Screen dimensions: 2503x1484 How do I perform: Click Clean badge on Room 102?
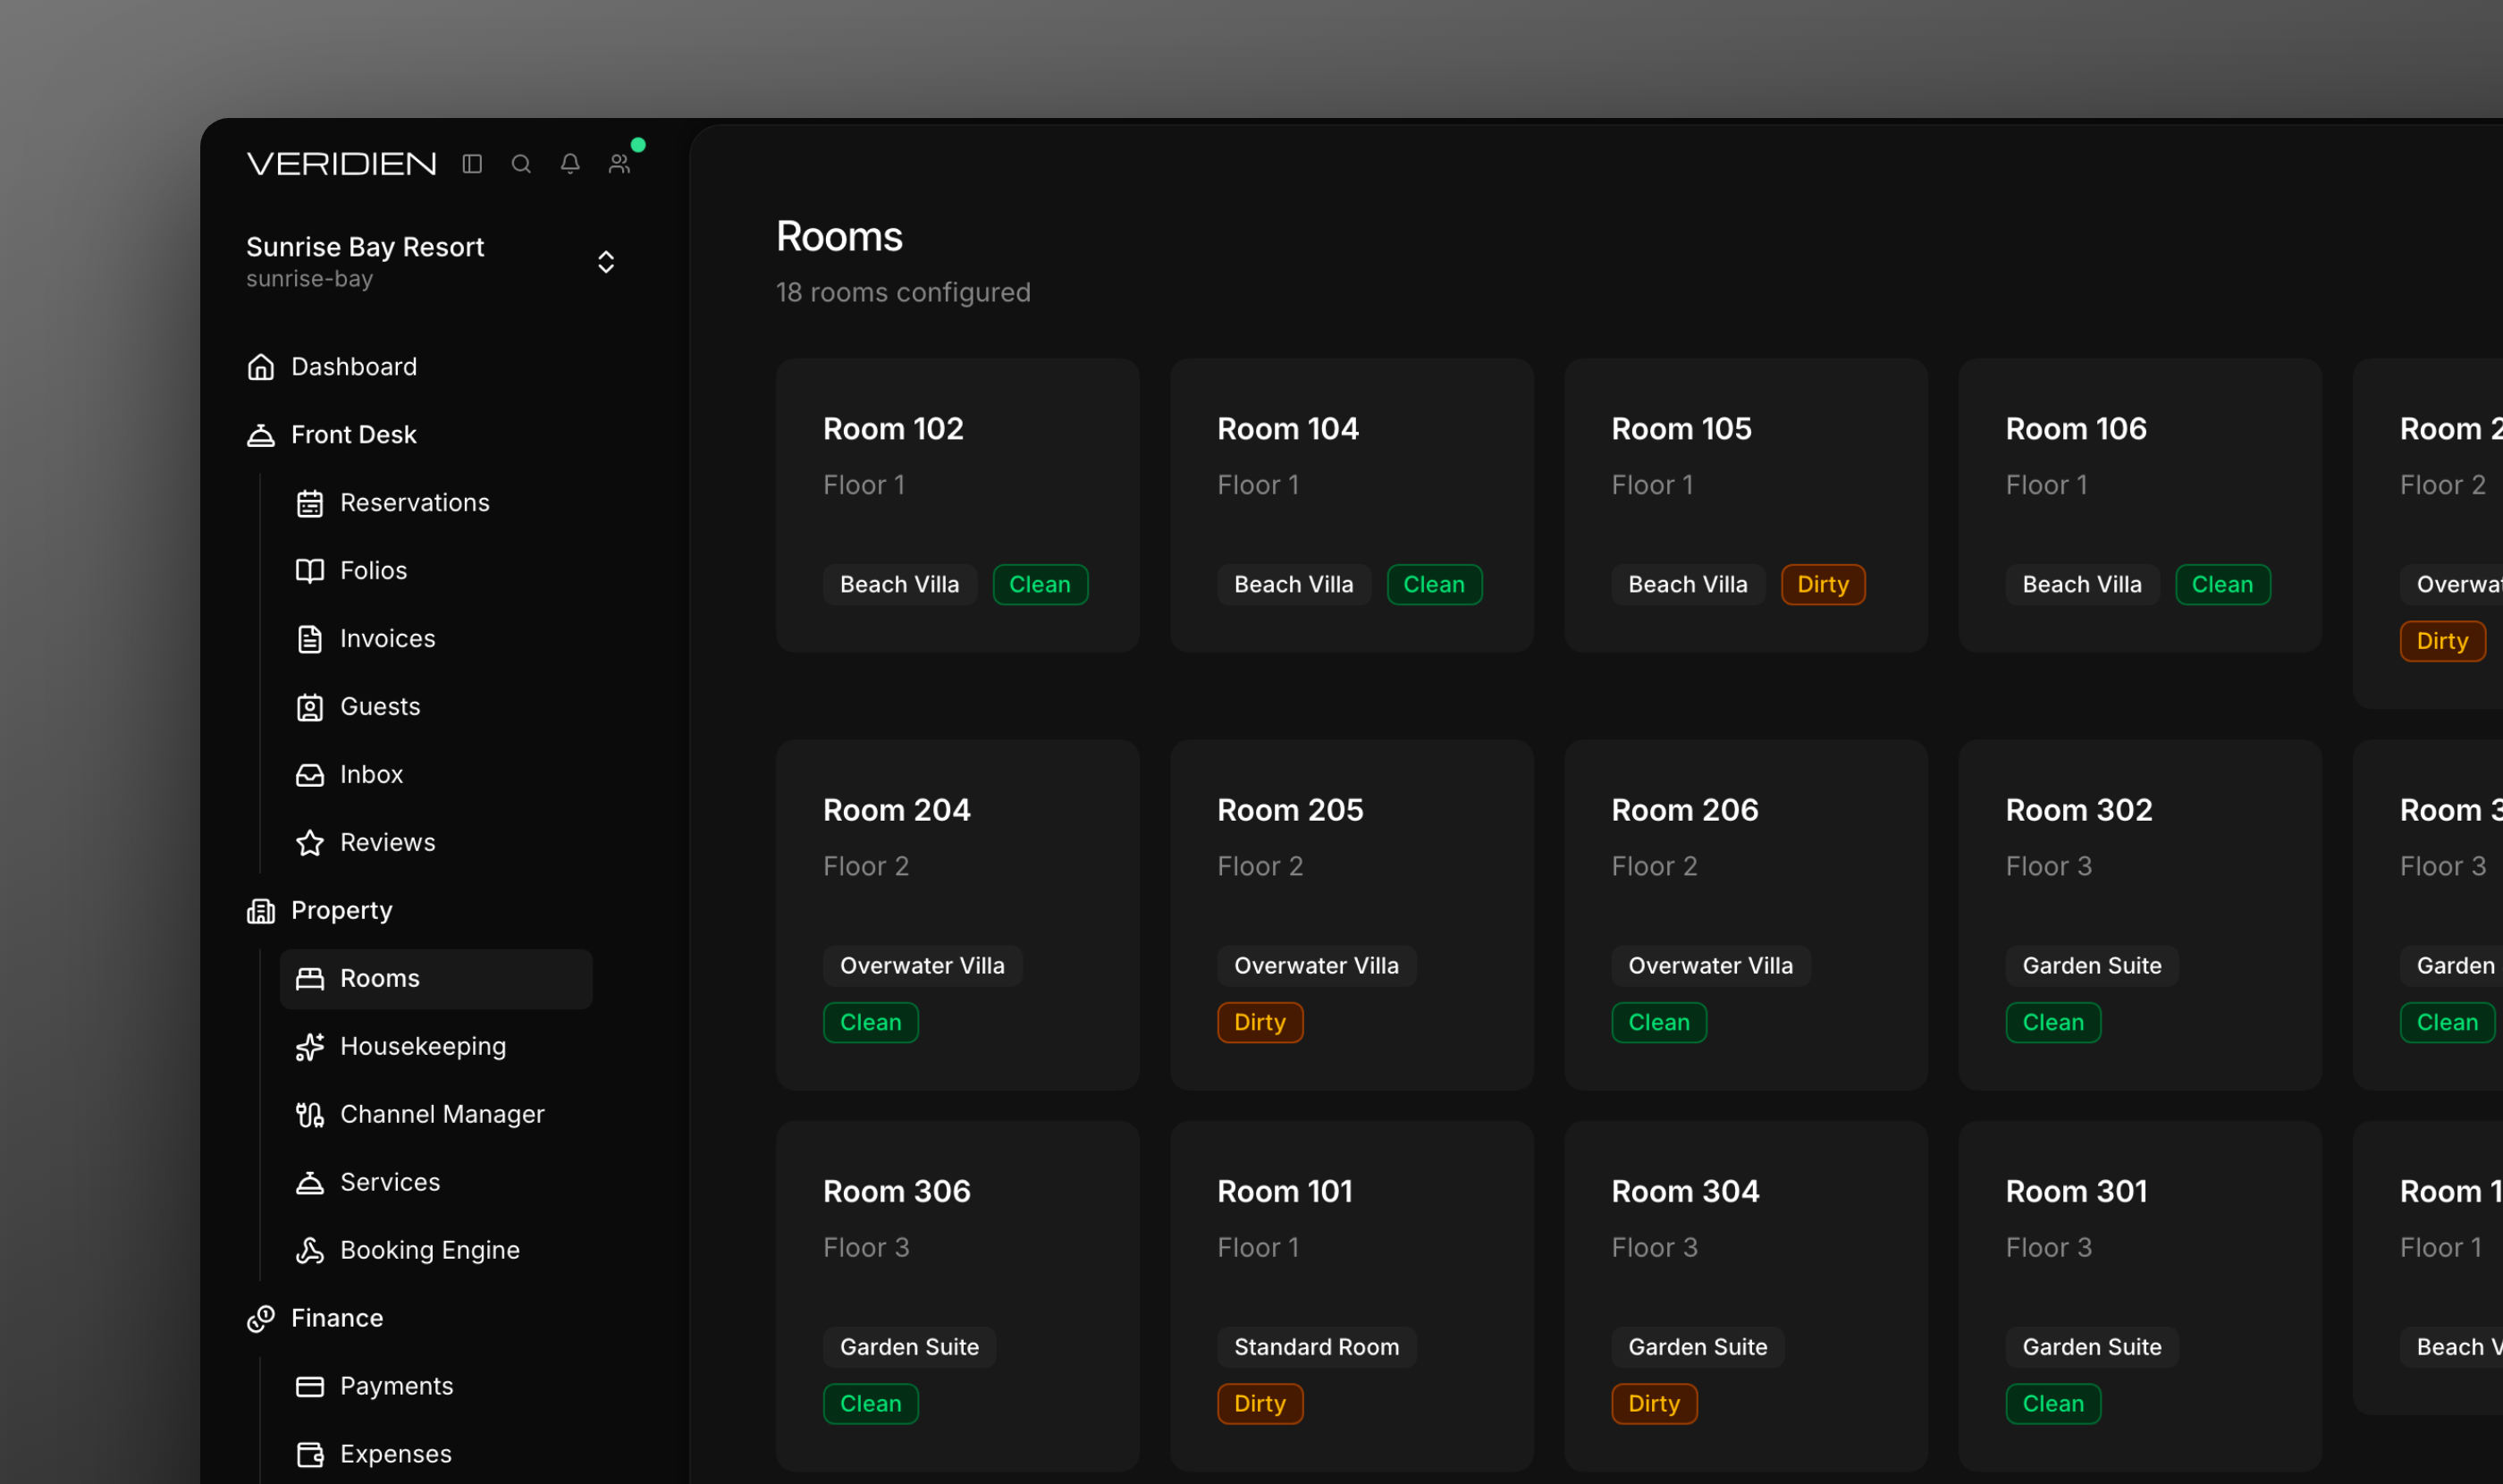pos(1040,585)
